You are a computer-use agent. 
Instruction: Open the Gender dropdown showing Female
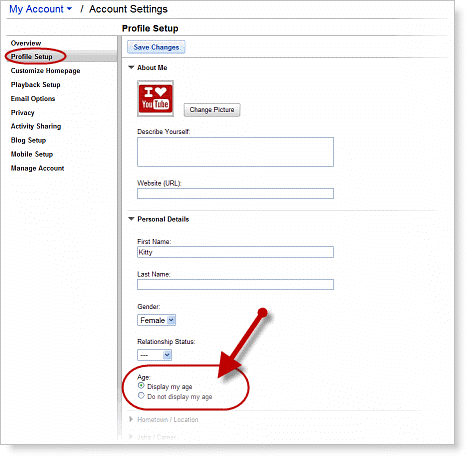click(x=156, y=320)
